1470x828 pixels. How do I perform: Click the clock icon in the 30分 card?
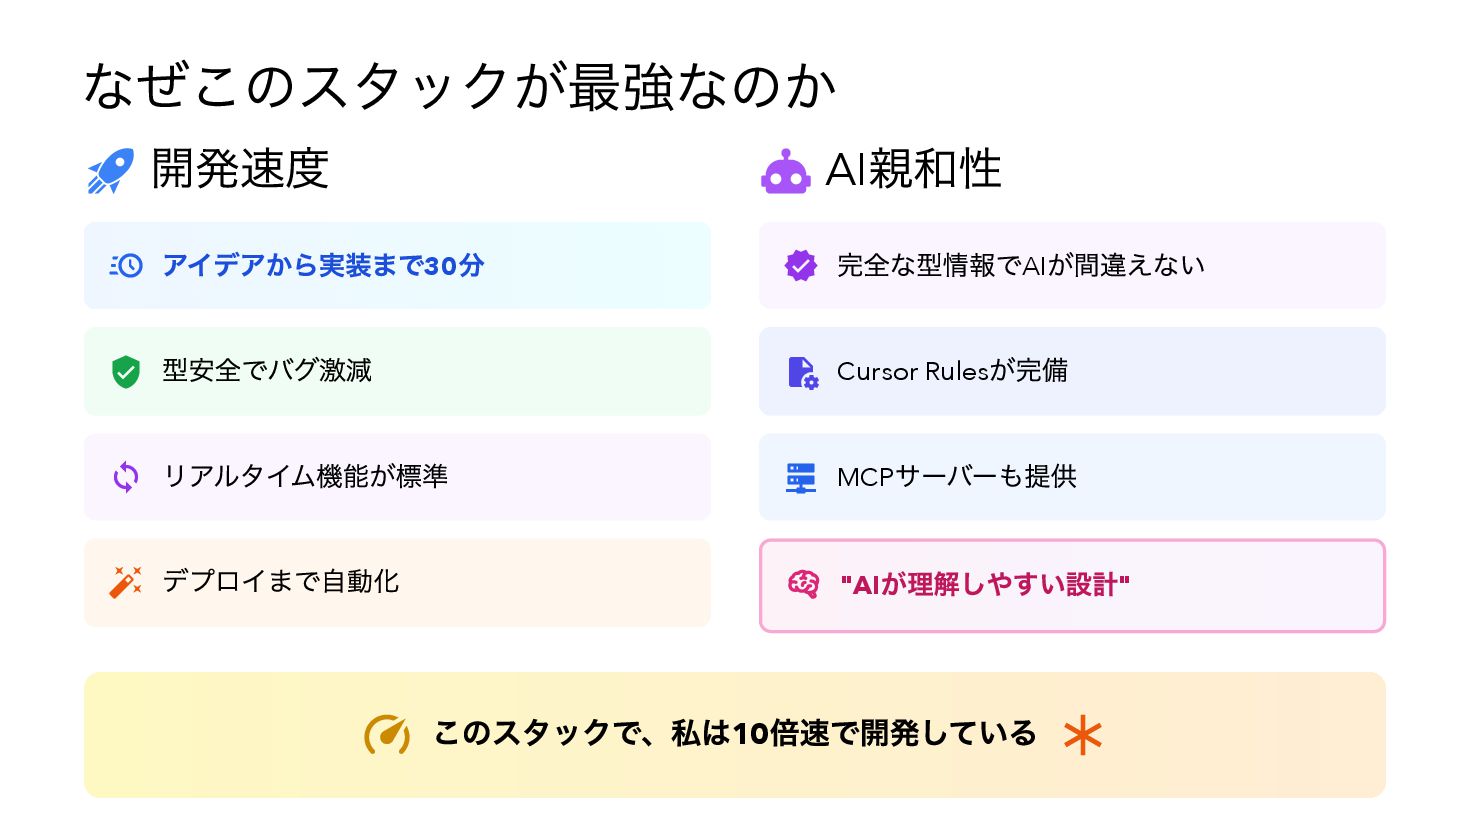126,266
